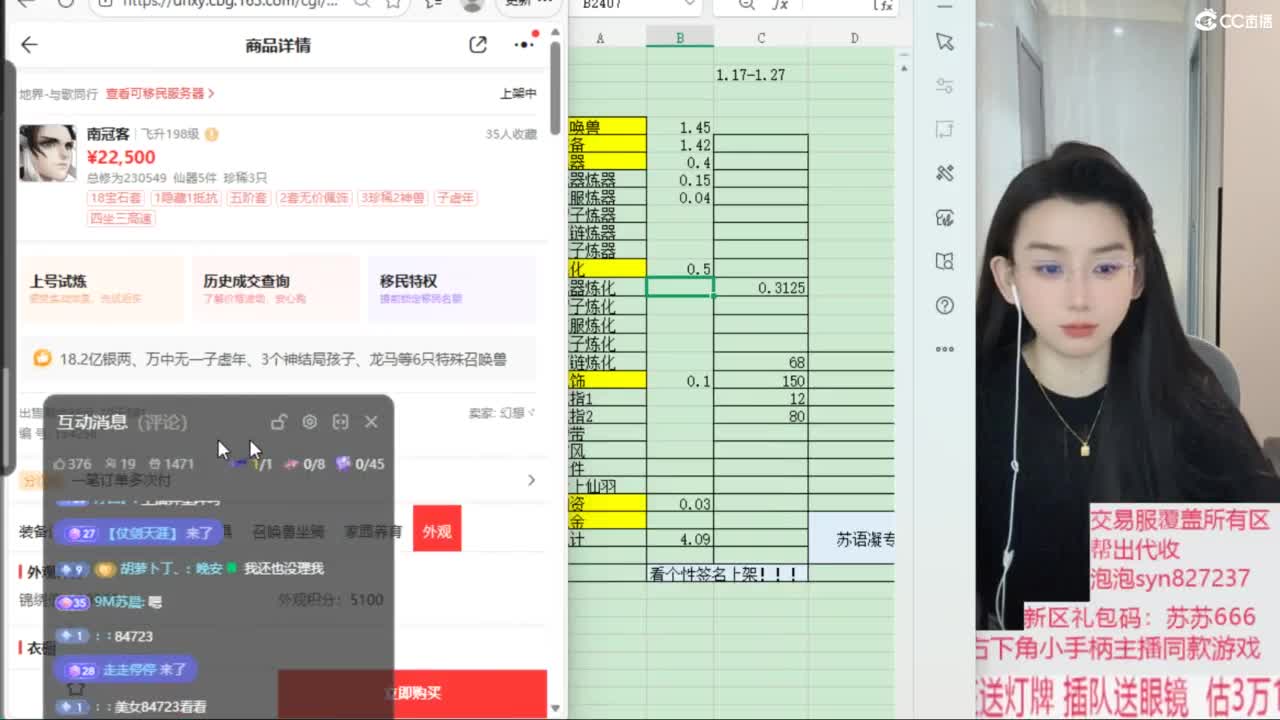Open the help question mark icon

point(945,305)
